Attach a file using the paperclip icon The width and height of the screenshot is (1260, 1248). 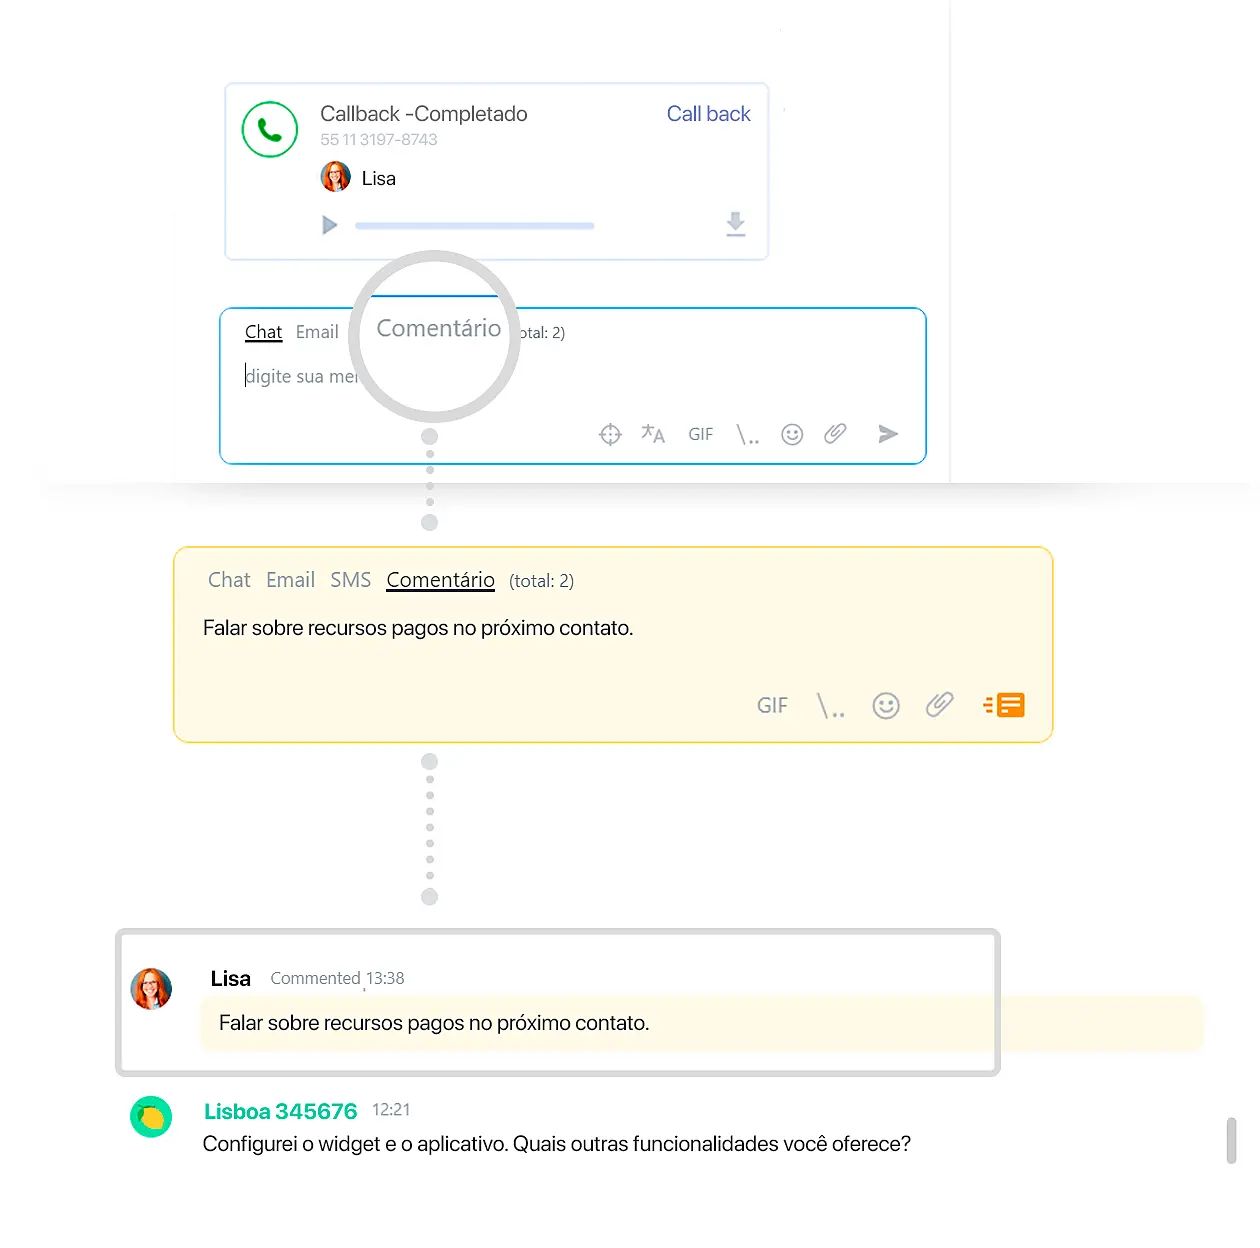[836, 433]
